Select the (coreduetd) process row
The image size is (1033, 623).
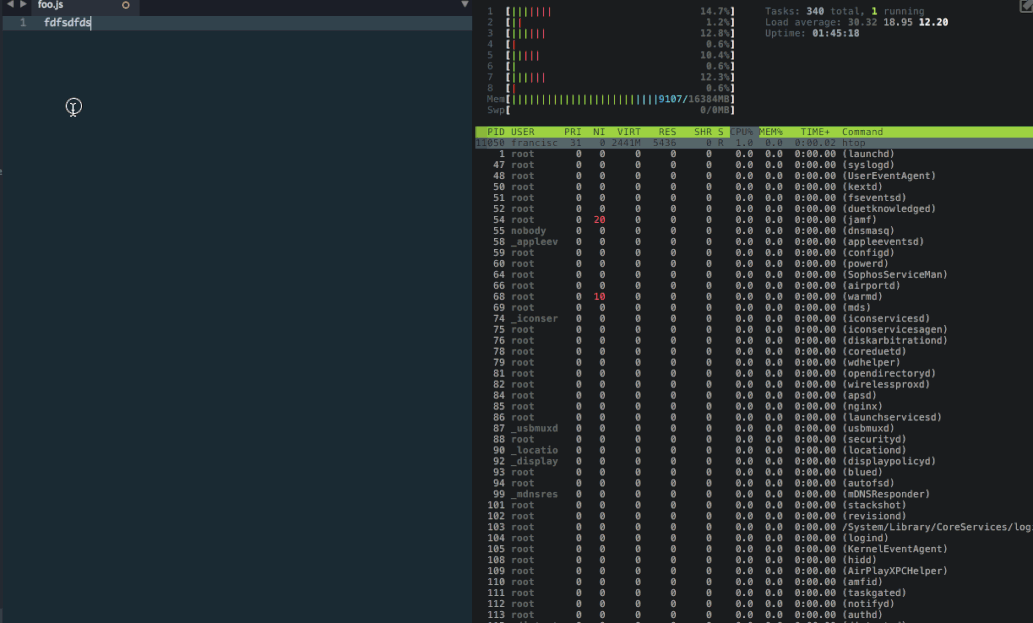pos(754,352)
